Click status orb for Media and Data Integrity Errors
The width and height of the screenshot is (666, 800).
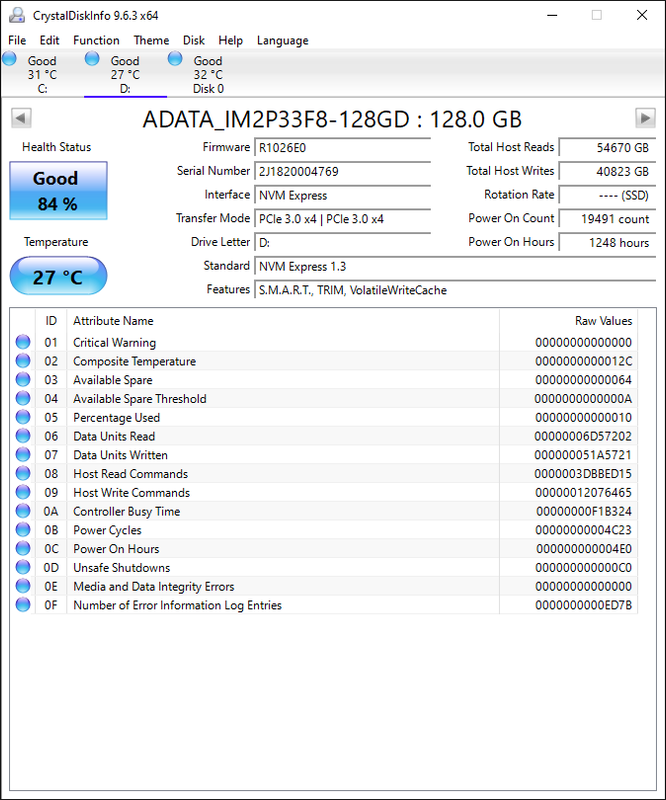(x=23, y=586)
